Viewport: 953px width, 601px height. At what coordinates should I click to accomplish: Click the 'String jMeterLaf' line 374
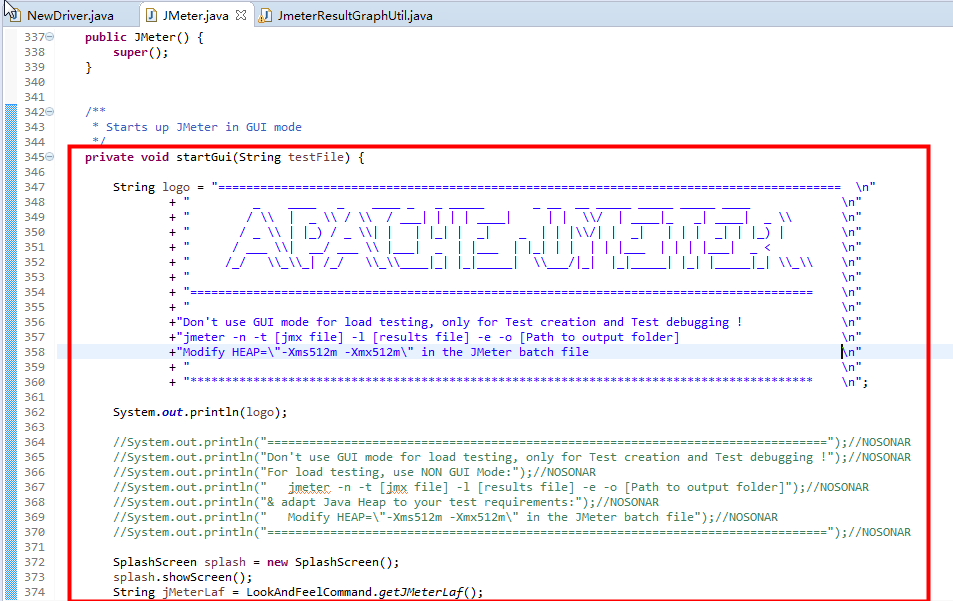click(x=298, y=592)
